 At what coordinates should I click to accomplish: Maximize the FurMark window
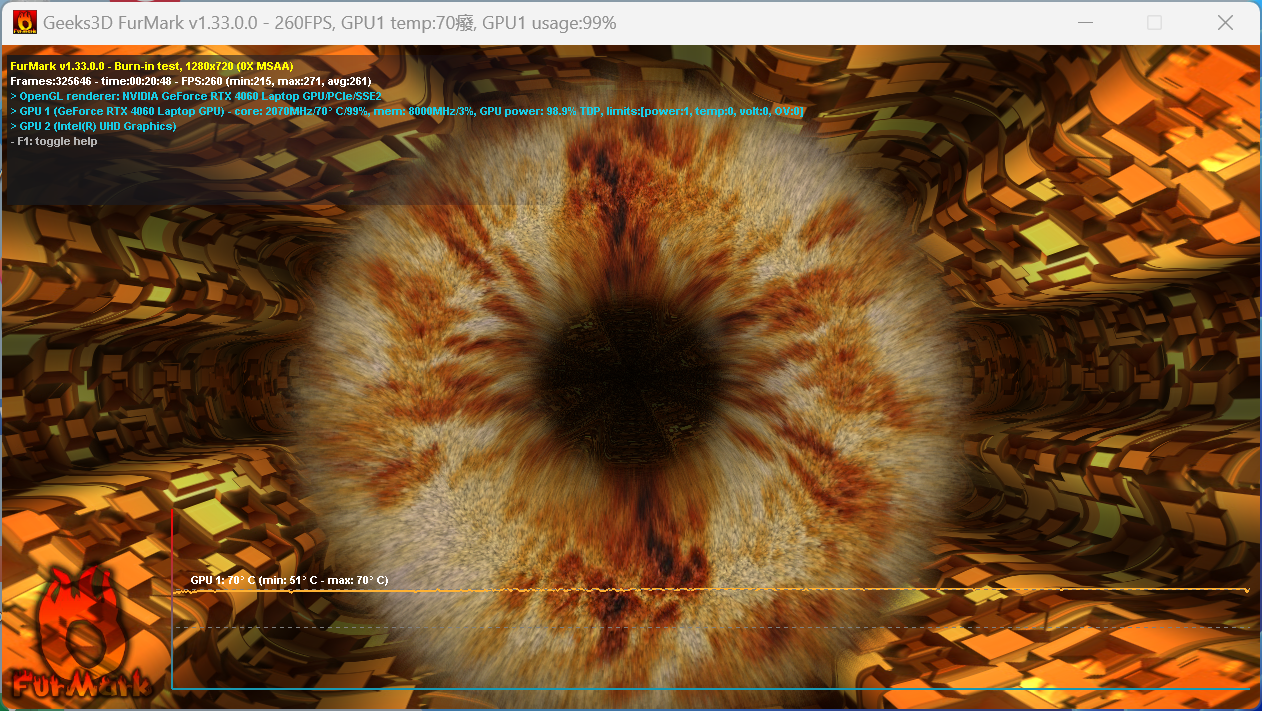point(1154,22)
